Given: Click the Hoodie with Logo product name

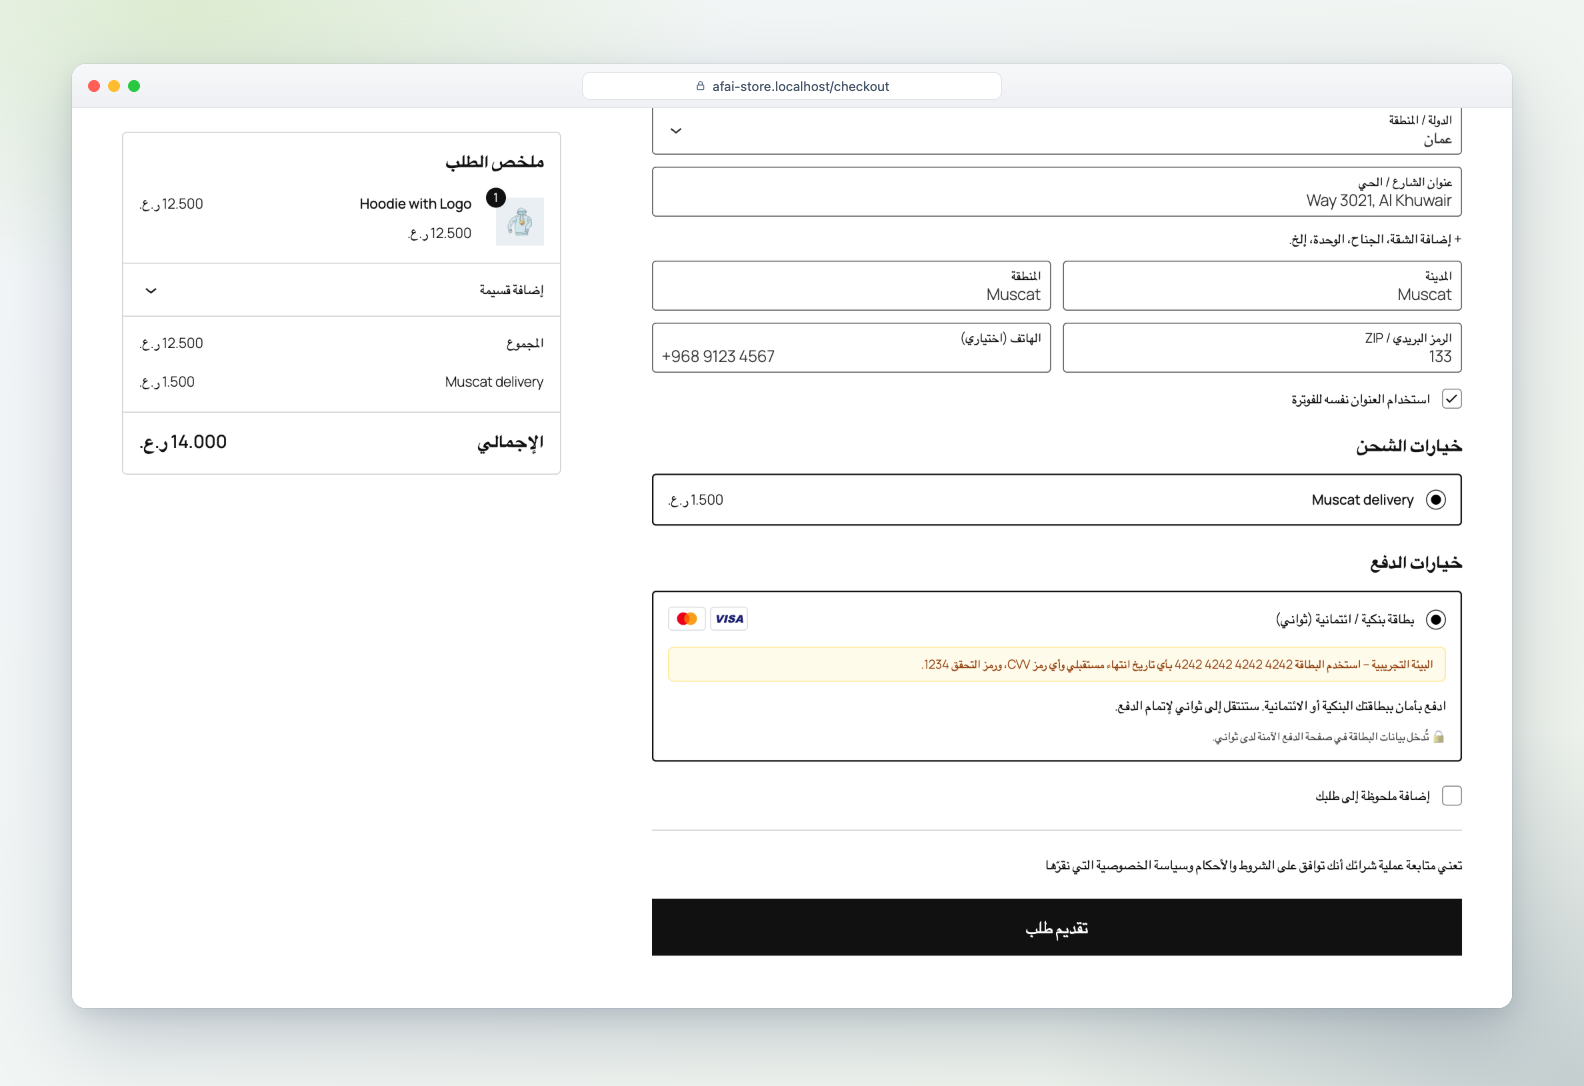Looking at the screenshot, I should click(x=415, y=204).
